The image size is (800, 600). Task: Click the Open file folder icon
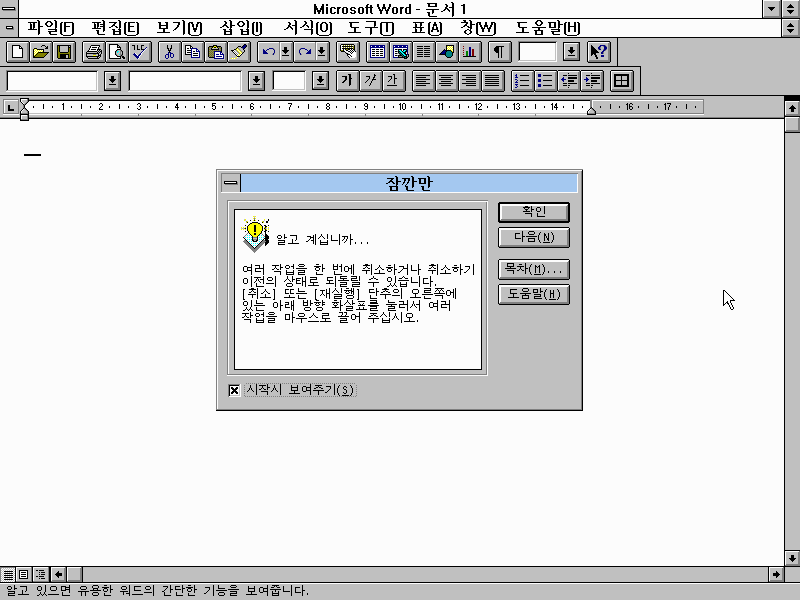(x=41, y=52)
